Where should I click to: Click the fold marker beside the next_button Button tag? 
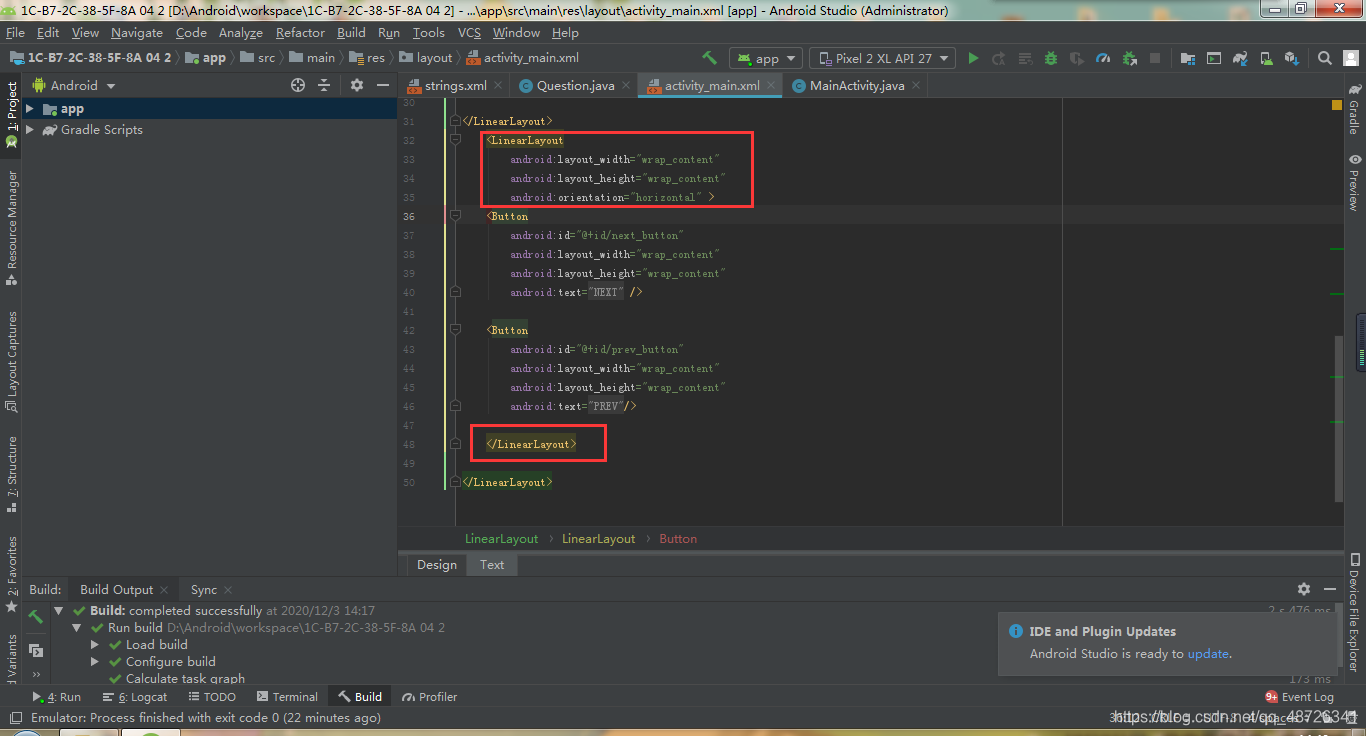click(455, 216)
